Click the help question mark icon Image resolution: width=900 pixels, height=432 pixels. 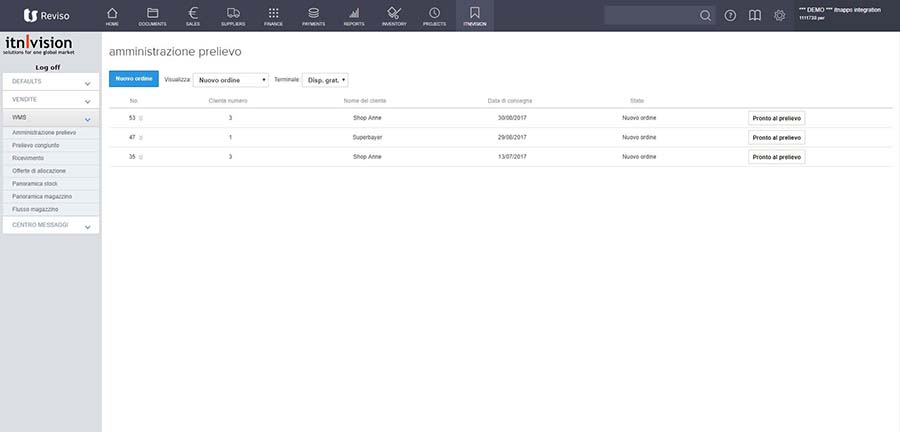pos(730,15)
